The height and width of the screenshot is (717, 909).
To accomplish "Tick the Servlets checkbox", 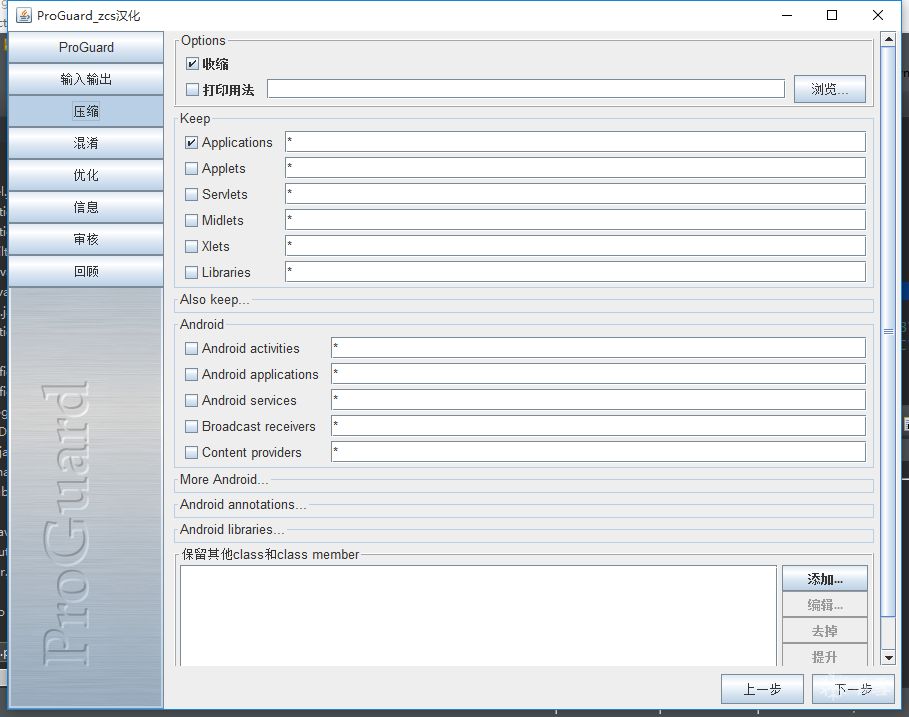I will point(191,194).
